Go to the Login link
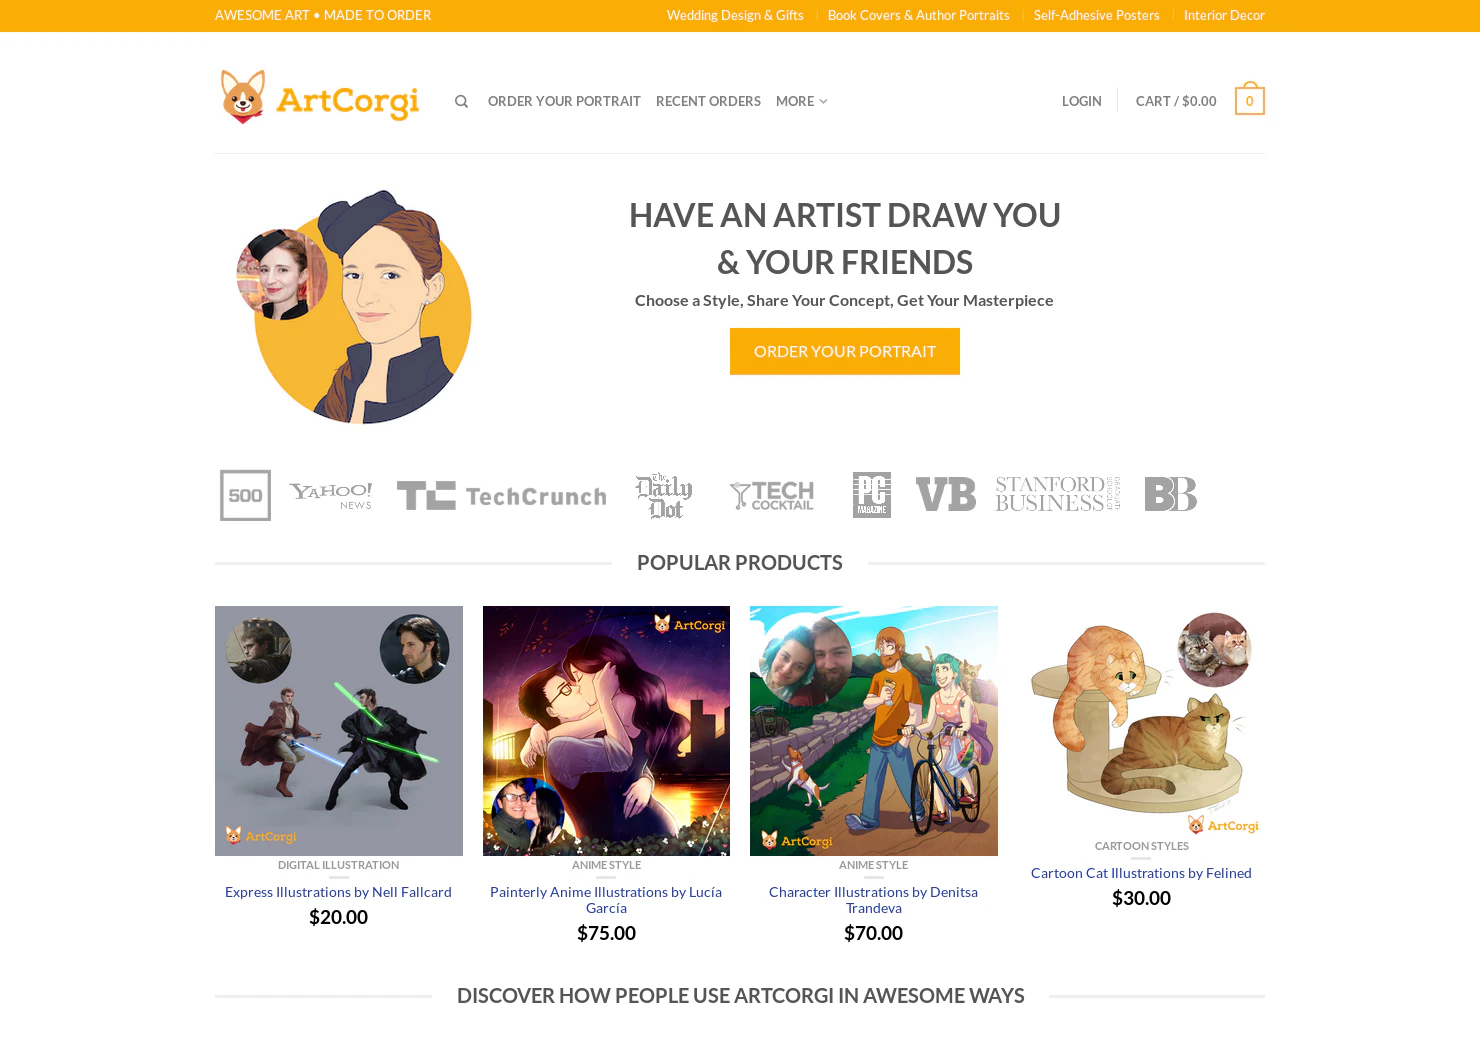 [x=1082, y=101]
